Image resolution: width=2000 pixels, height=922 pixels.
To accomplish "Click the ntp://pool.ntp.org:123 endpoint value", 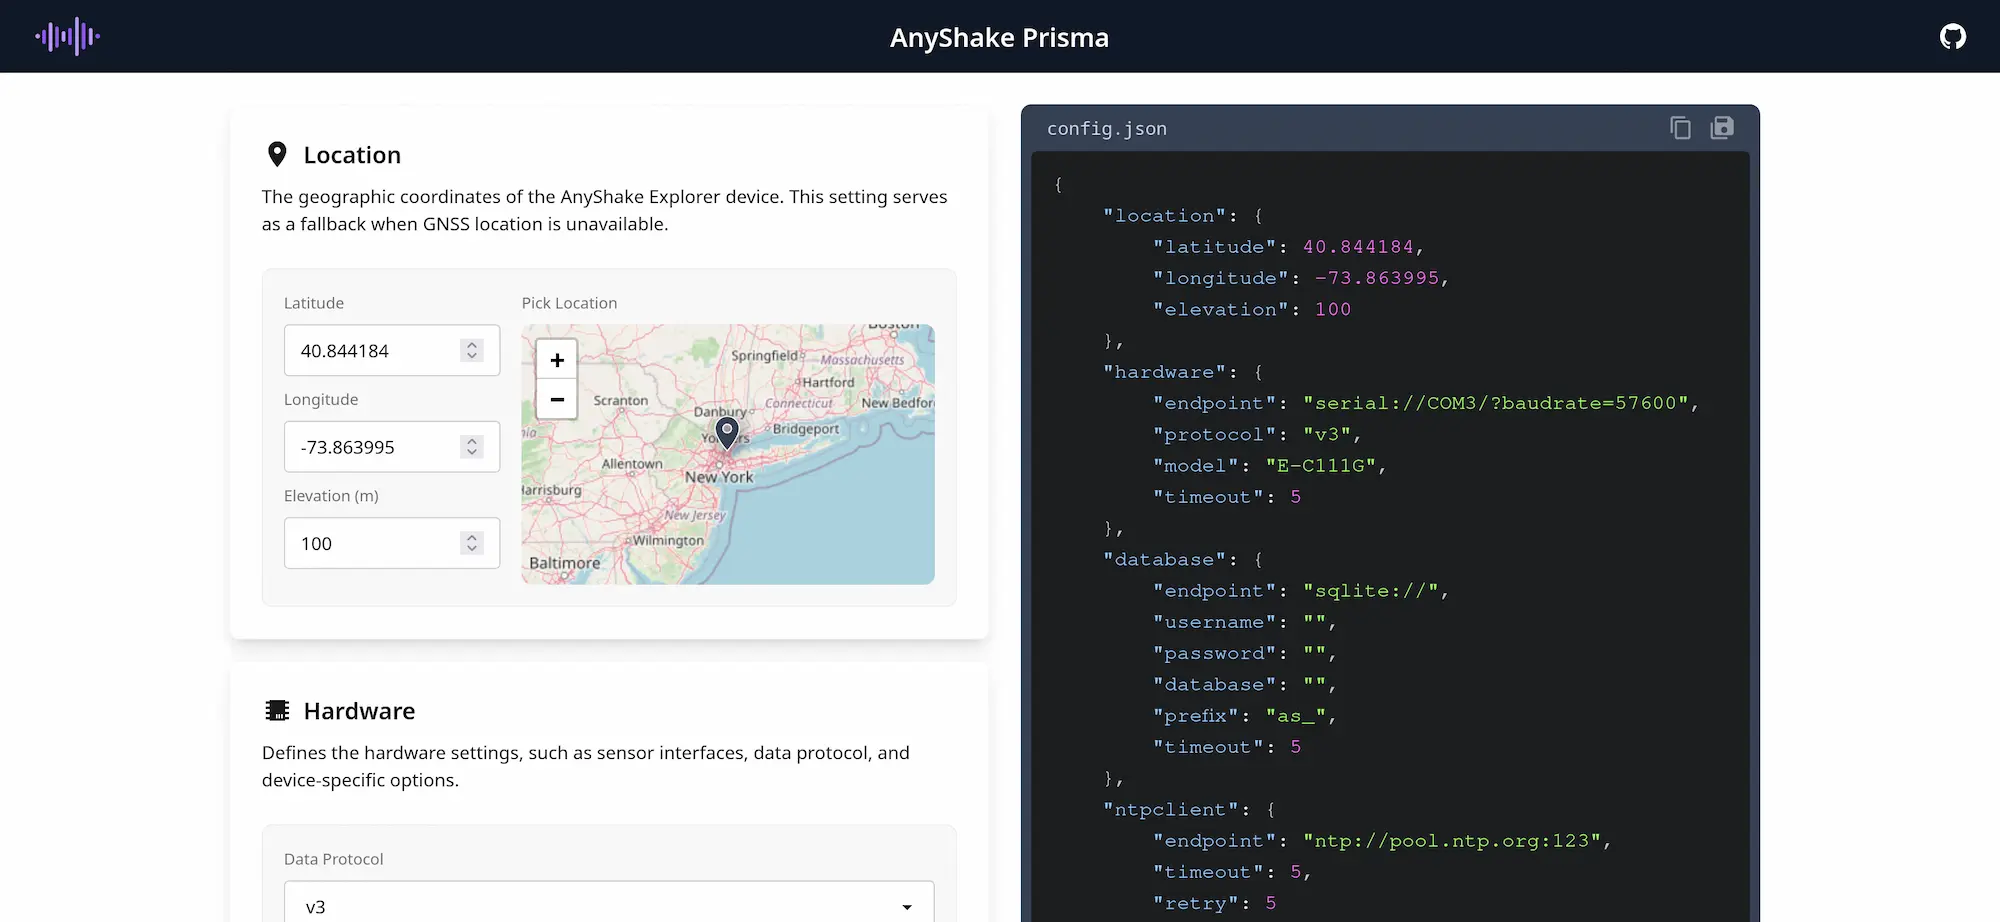I will 1452,841.
